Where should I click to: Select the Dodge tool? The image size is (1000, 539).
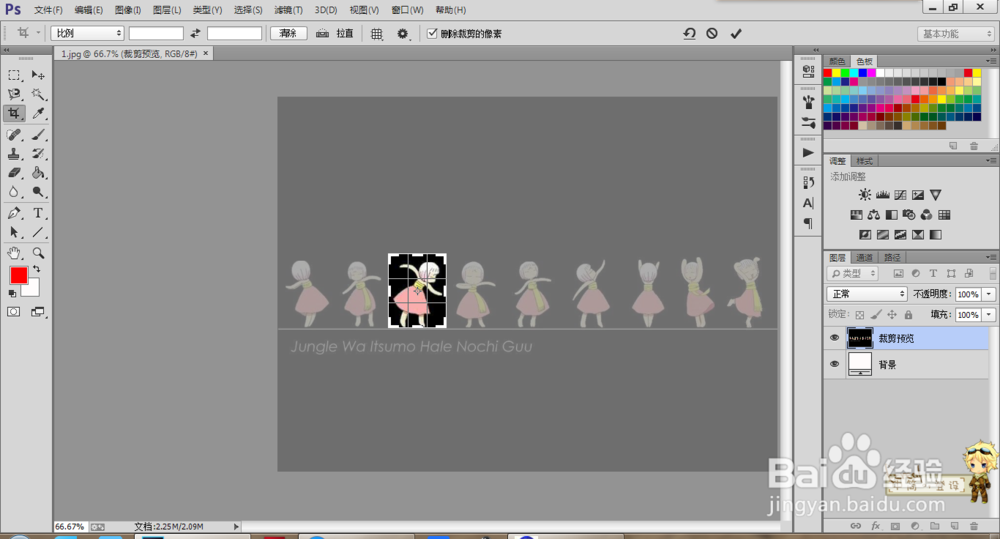click(x=38, y=192)
